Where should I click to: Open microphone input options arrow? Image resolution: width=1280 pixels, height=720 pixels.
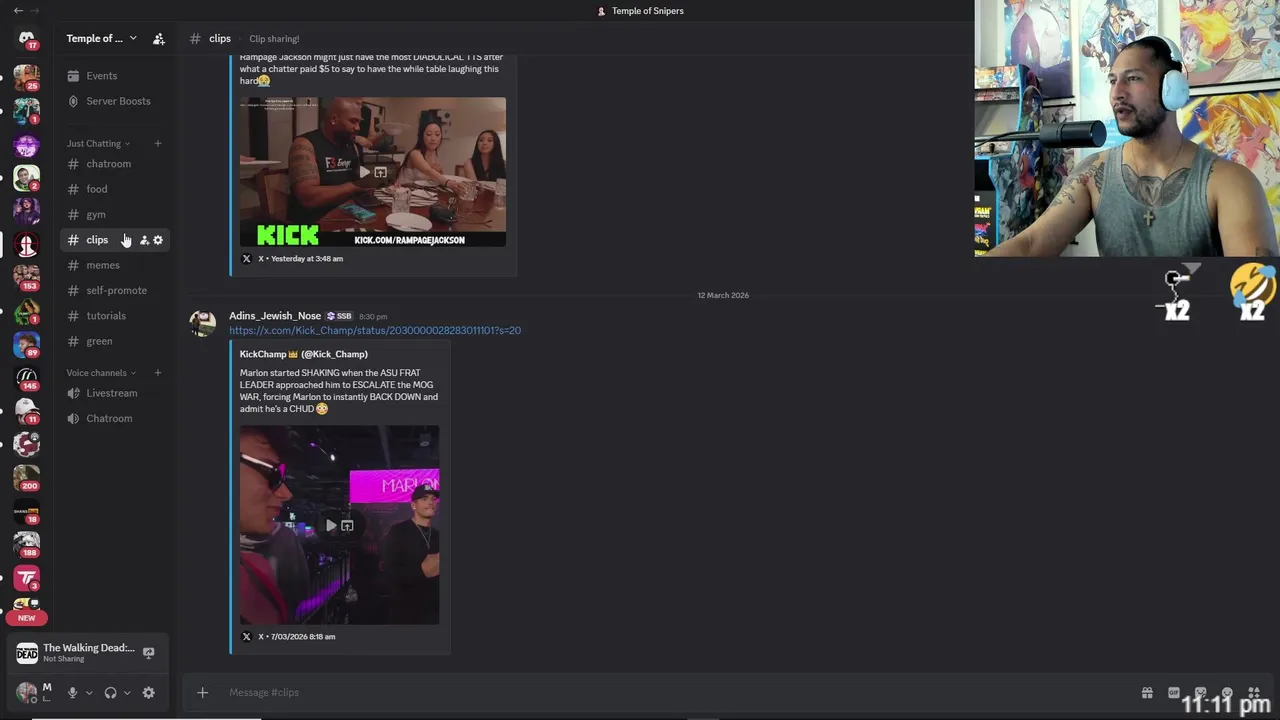tap(89, 692)
